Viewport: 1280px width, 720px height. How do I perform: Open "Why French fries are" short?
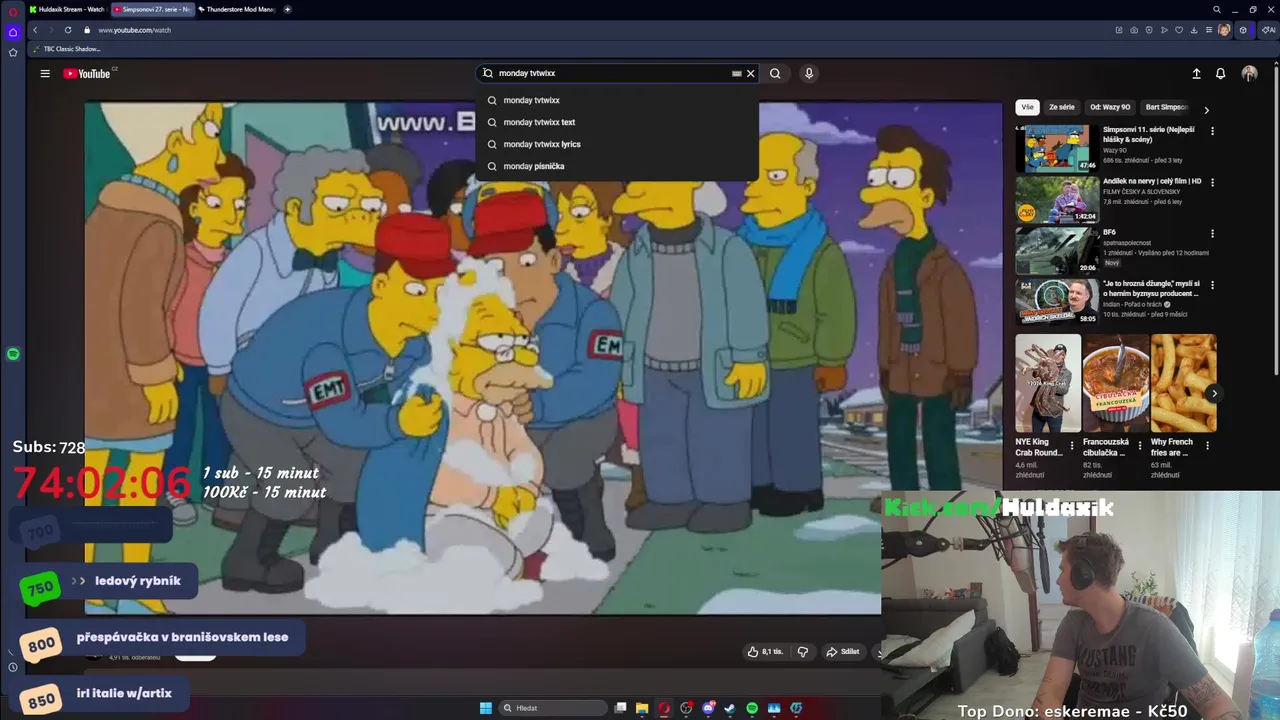[1183, 383]
